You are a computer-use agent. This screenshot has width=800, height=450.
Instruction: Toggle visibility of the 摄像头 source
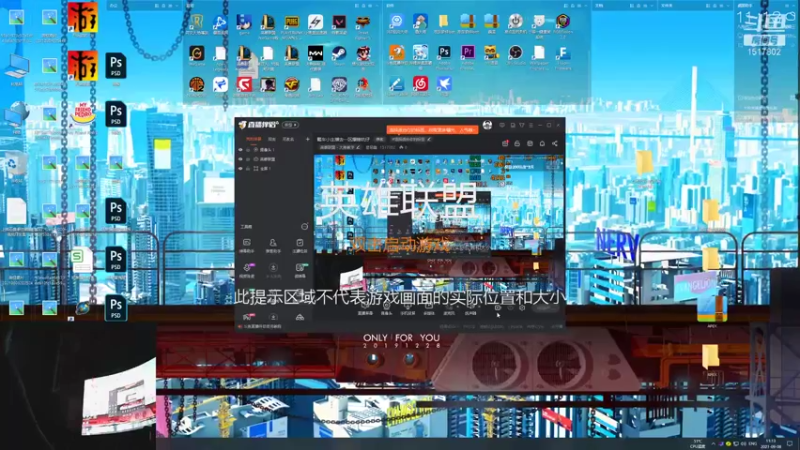click(240, 150)
